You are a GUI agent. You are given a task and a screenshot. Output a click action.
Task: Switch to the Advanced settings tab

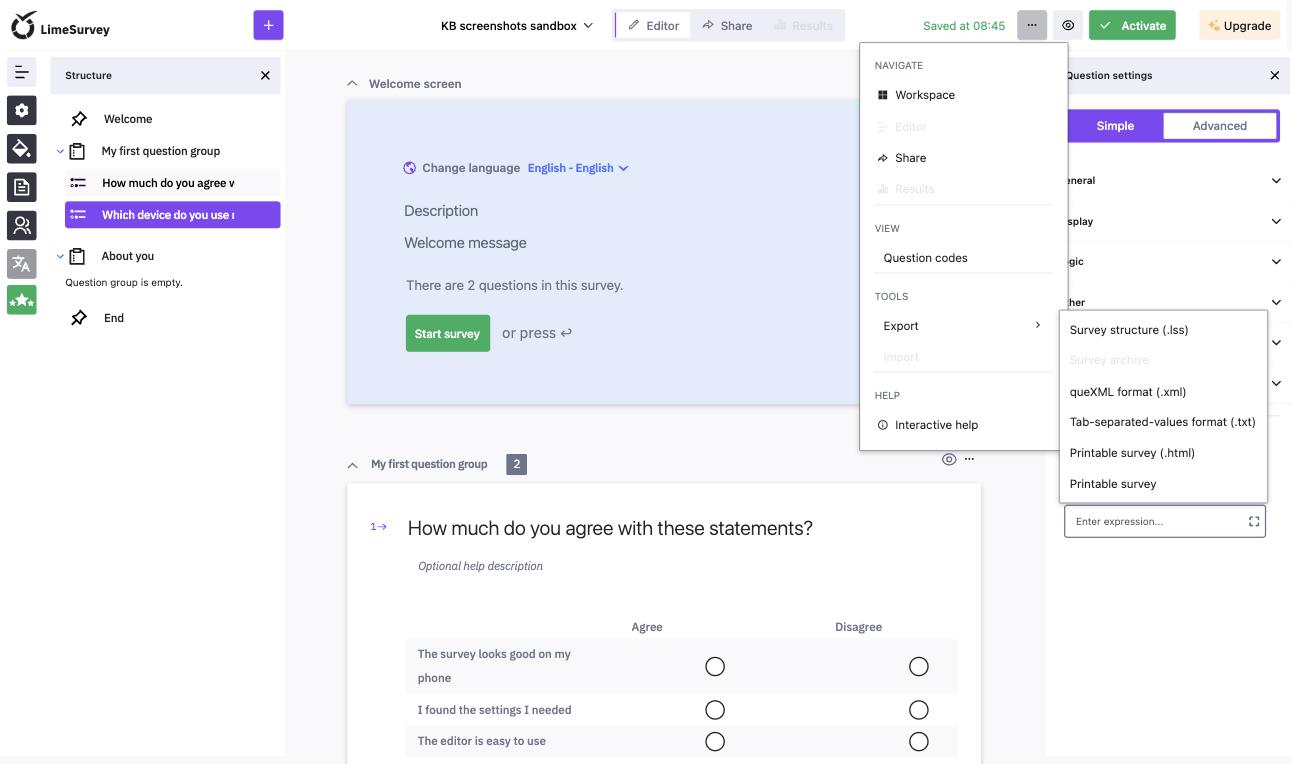[1219, 126]
